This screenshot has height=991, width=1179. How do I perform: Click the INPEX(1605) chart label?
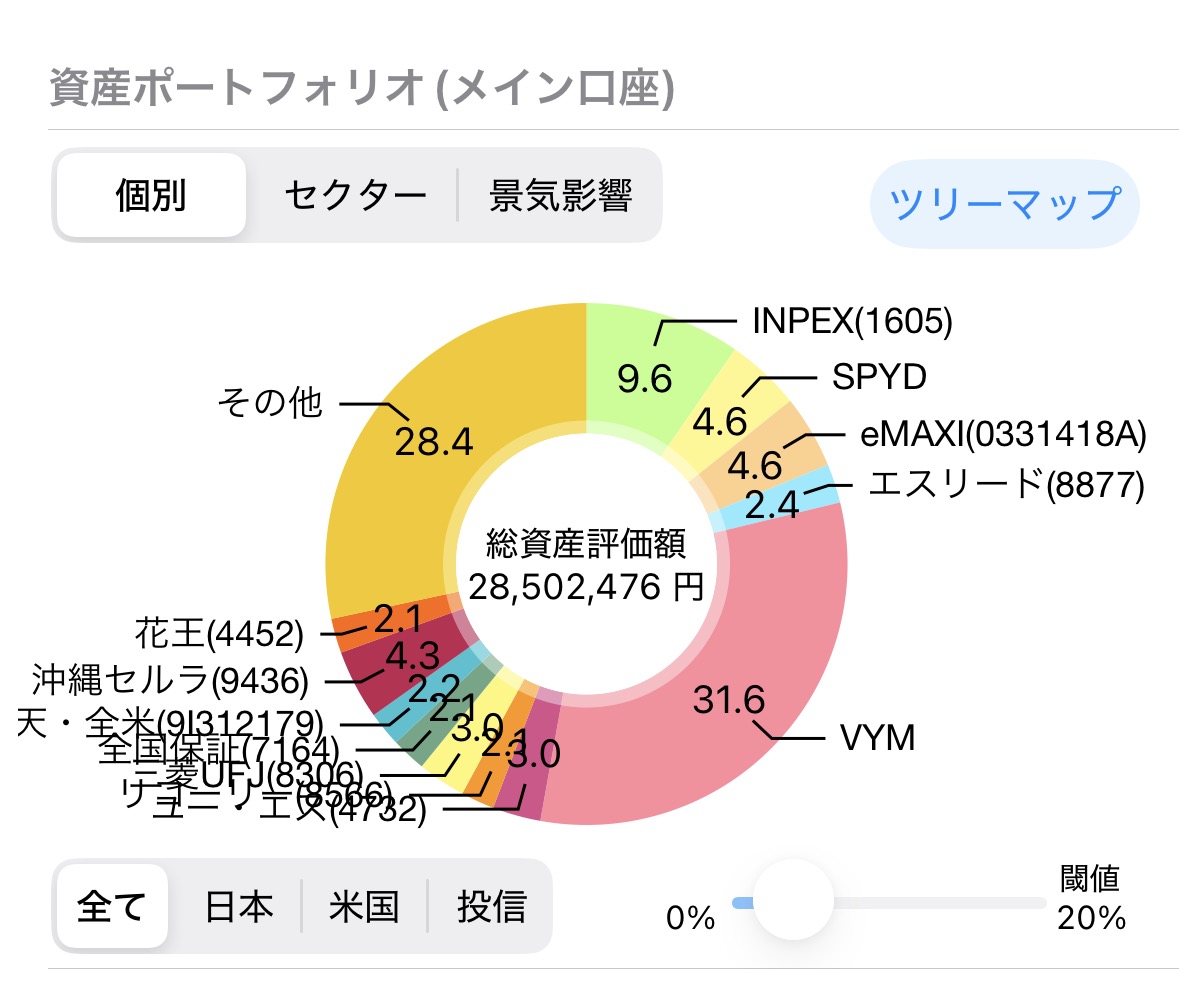pyautogui.click(x=852, y=321)
